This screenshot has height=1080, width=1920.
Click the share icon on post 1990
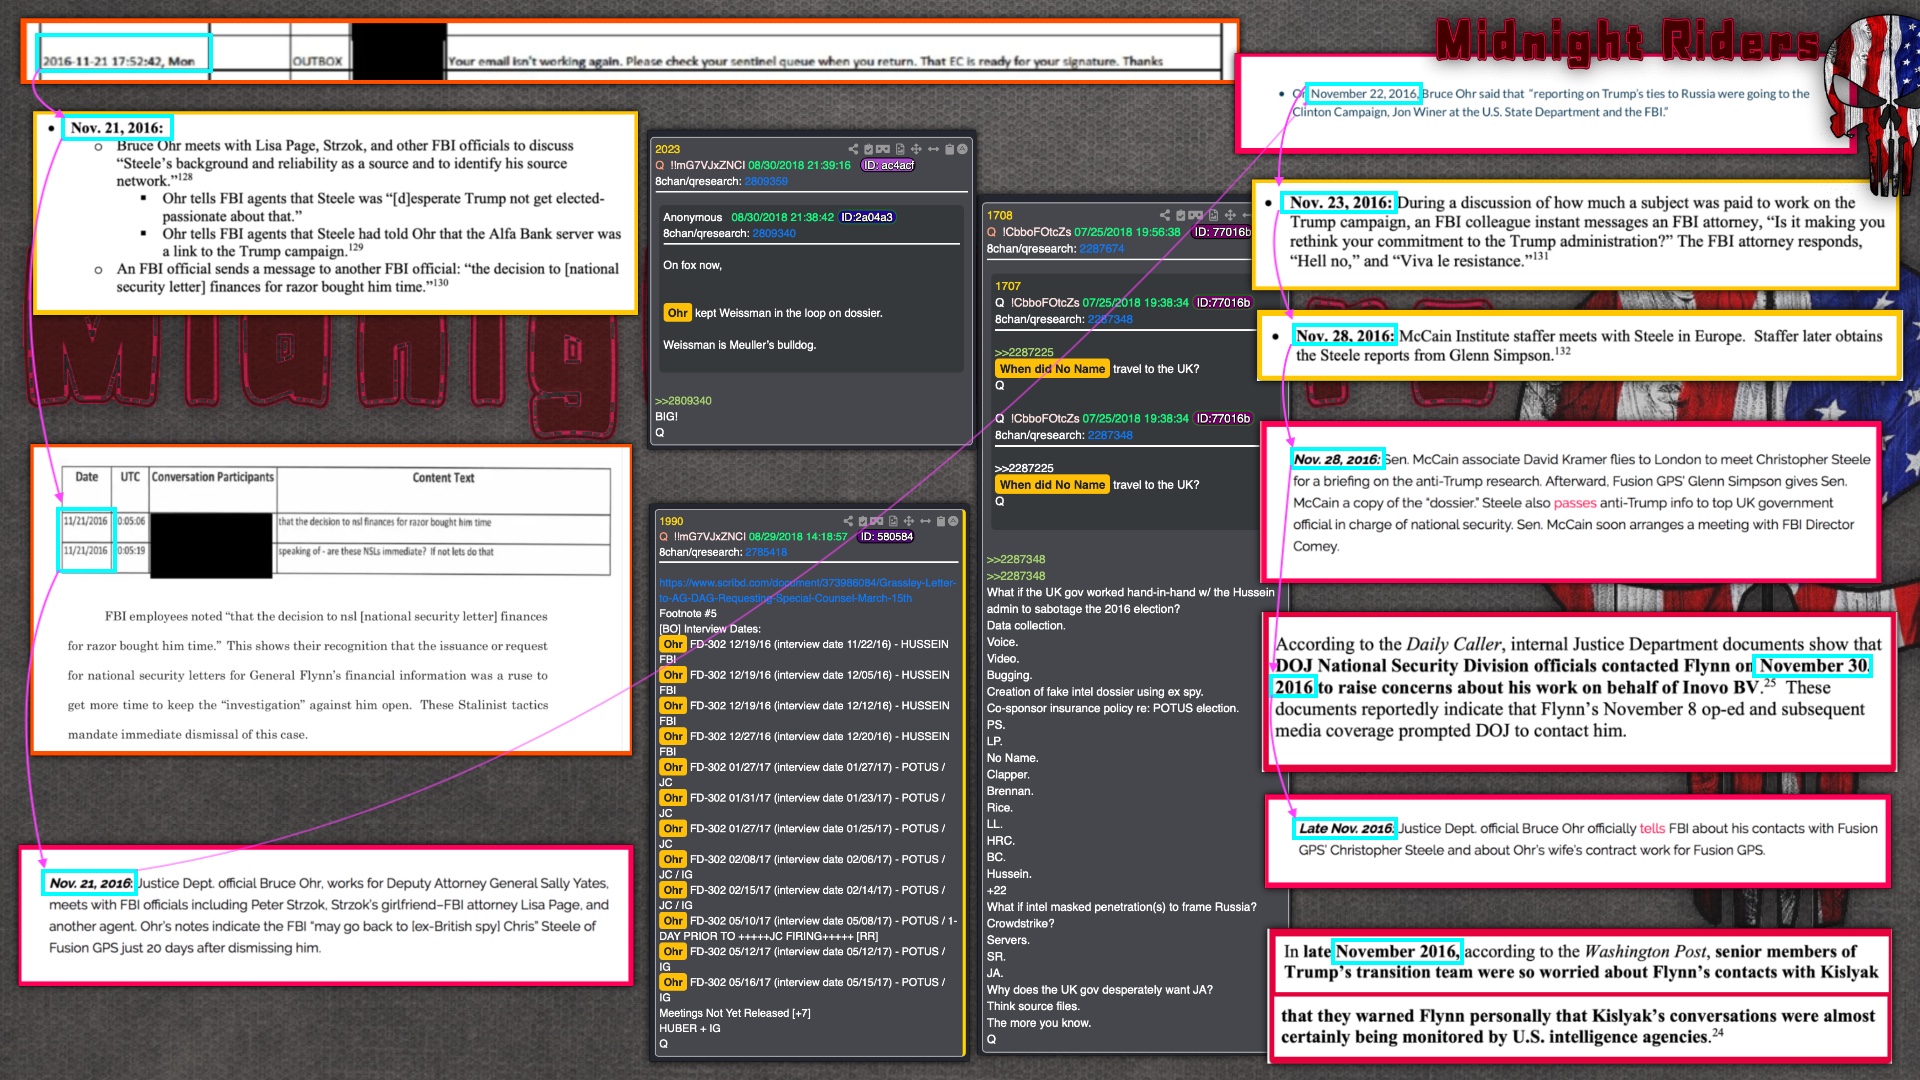click(848, 521)
